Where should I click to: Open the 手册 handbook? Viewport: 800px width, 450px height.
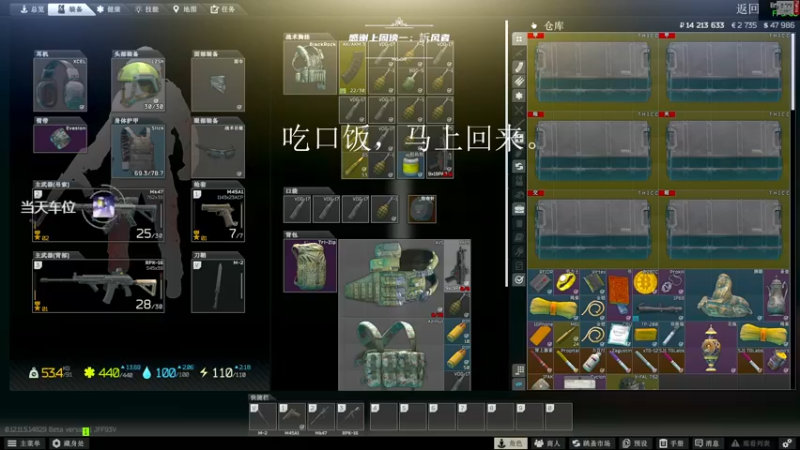tap(671, 443)
